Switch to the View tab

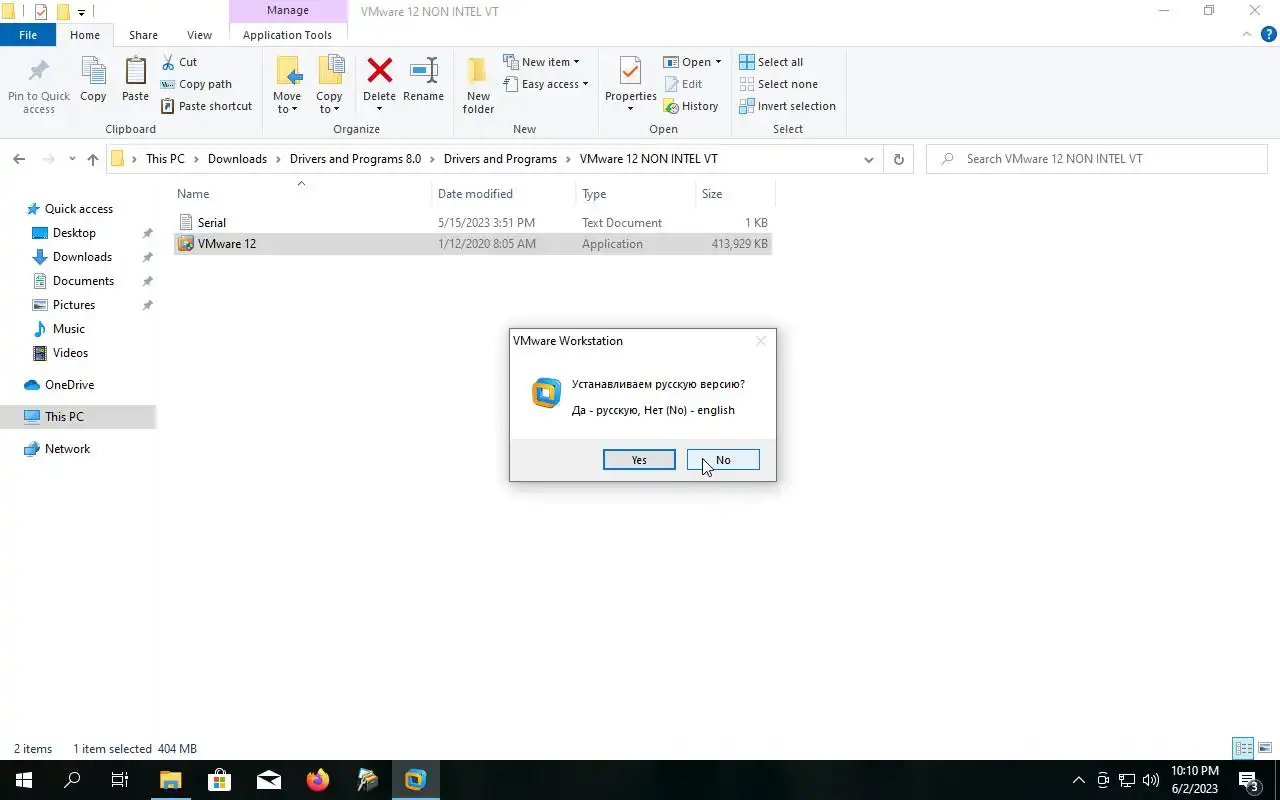199,35
